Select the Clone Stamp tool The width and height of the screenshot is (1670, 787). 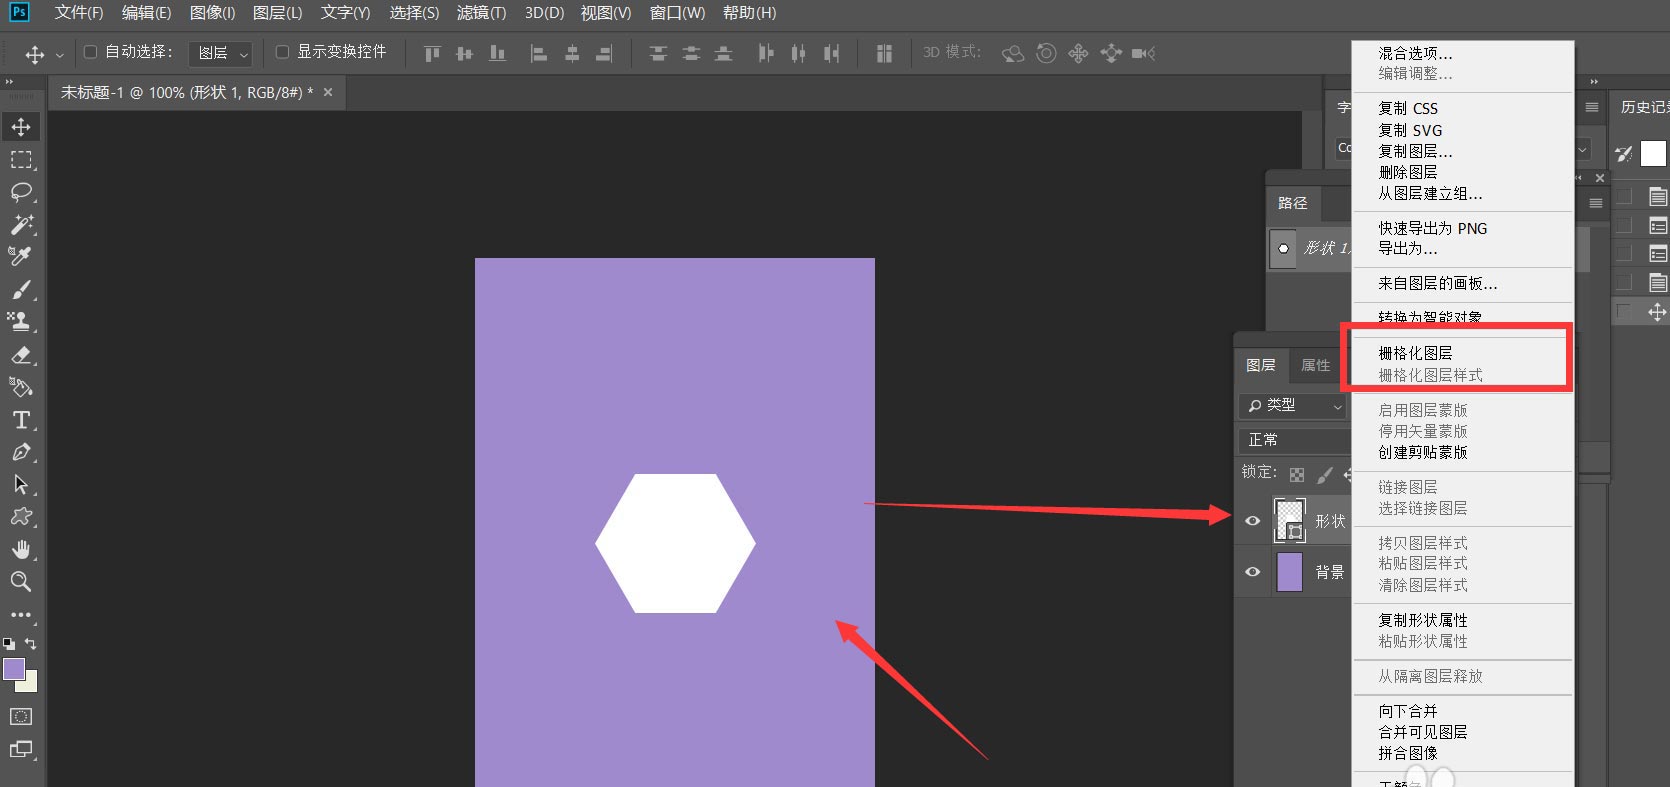(x=21, y=322)
